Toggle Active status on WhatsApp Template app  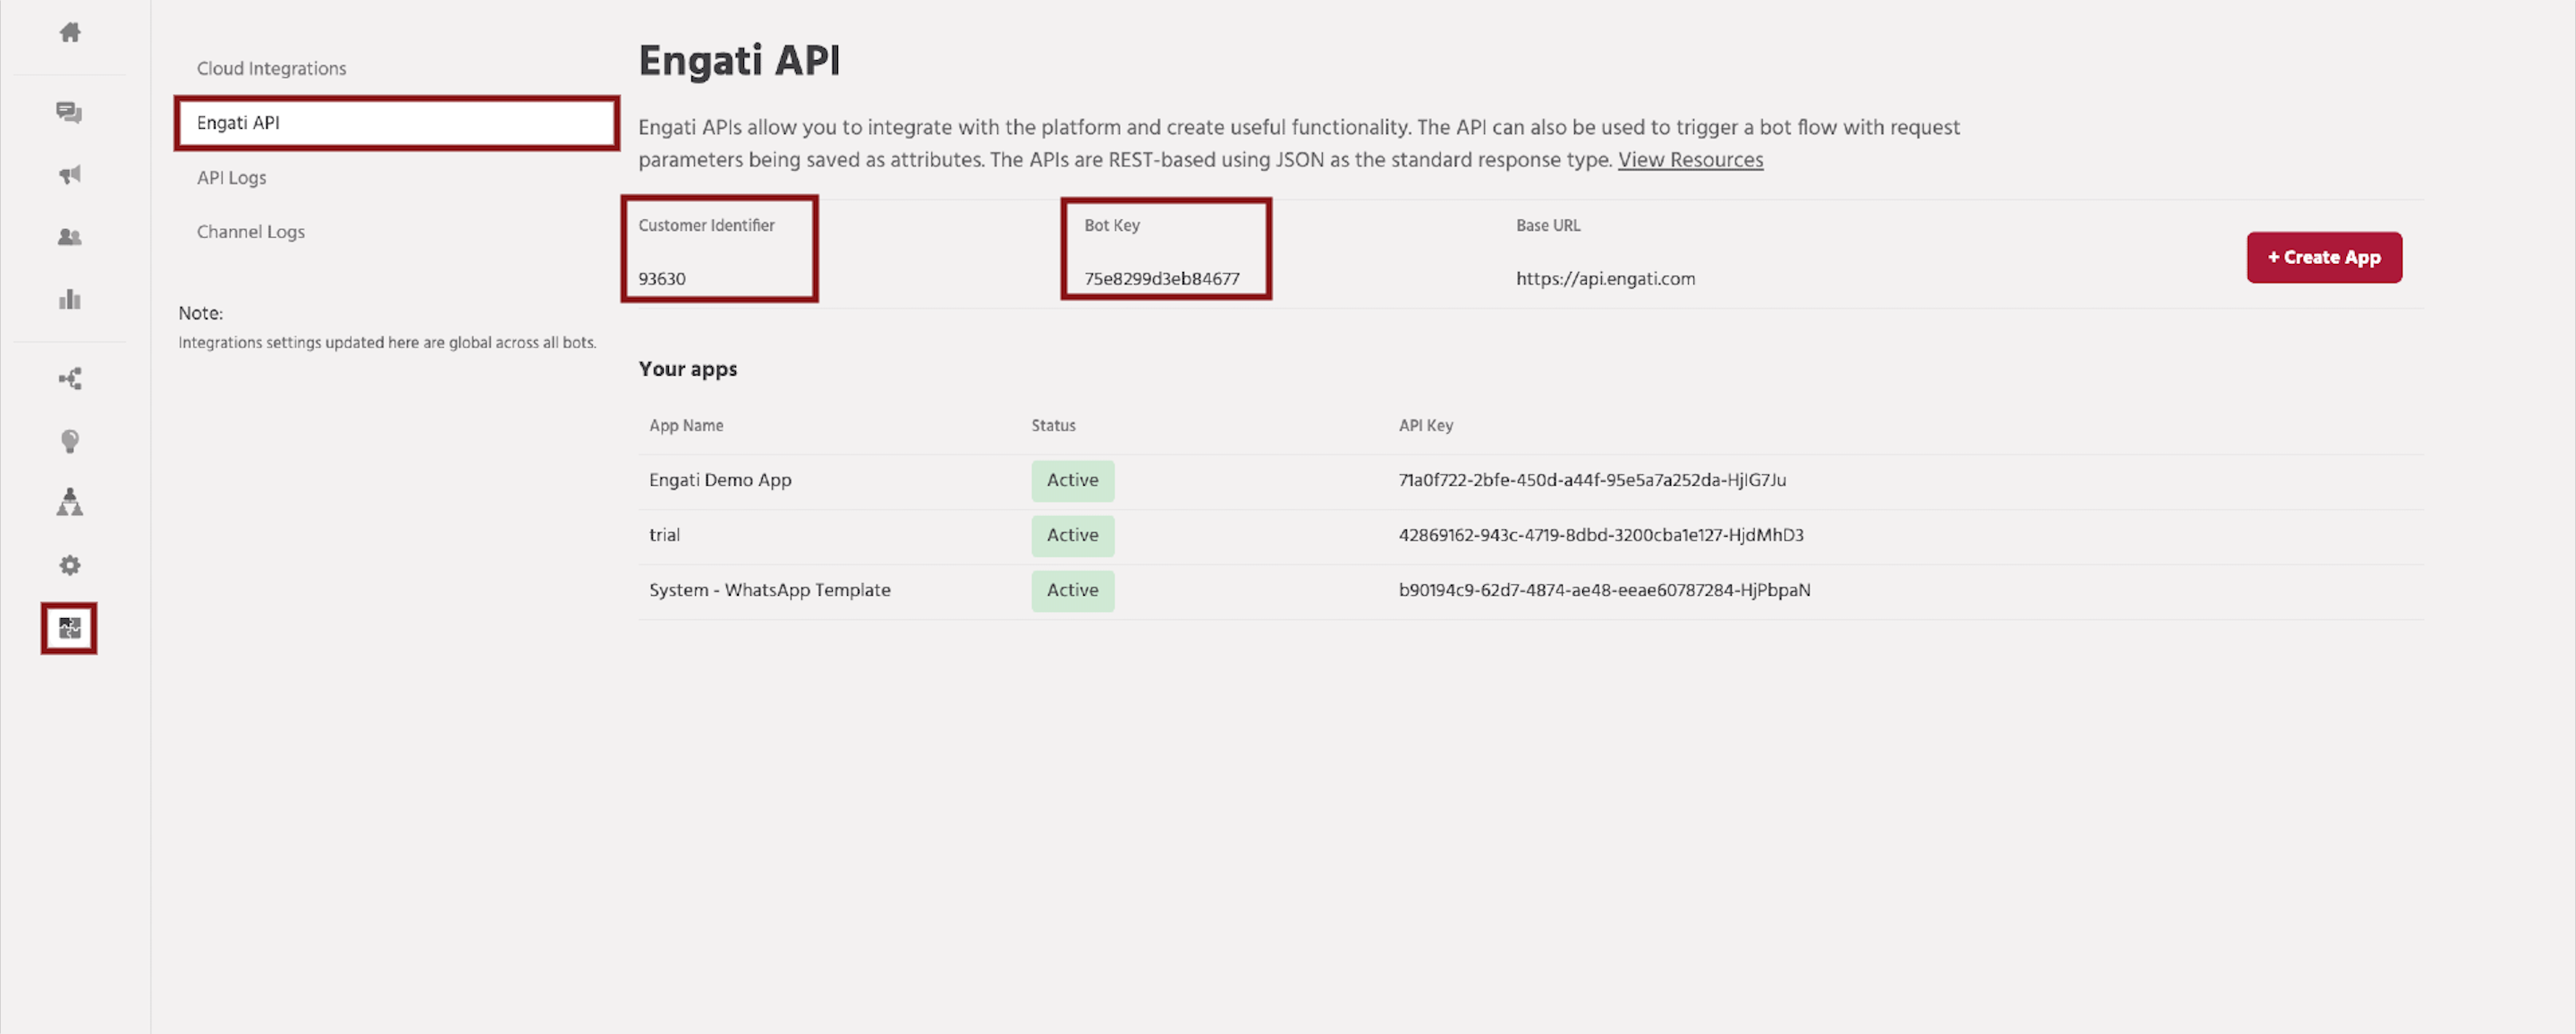tap(1072, 590)
